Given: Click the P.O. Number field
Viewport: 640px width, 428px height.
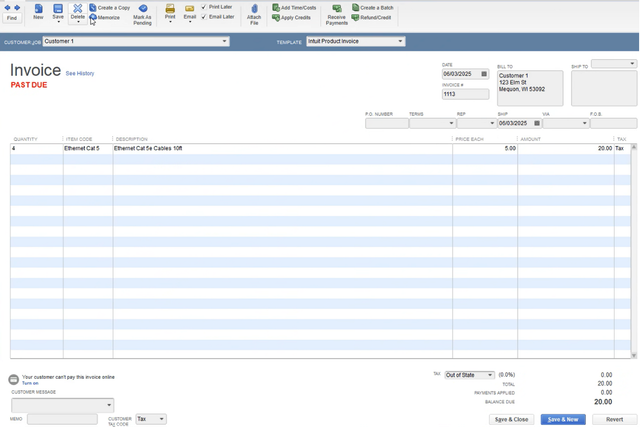Looking at the screenshot, I should click(x=387, y=123).
